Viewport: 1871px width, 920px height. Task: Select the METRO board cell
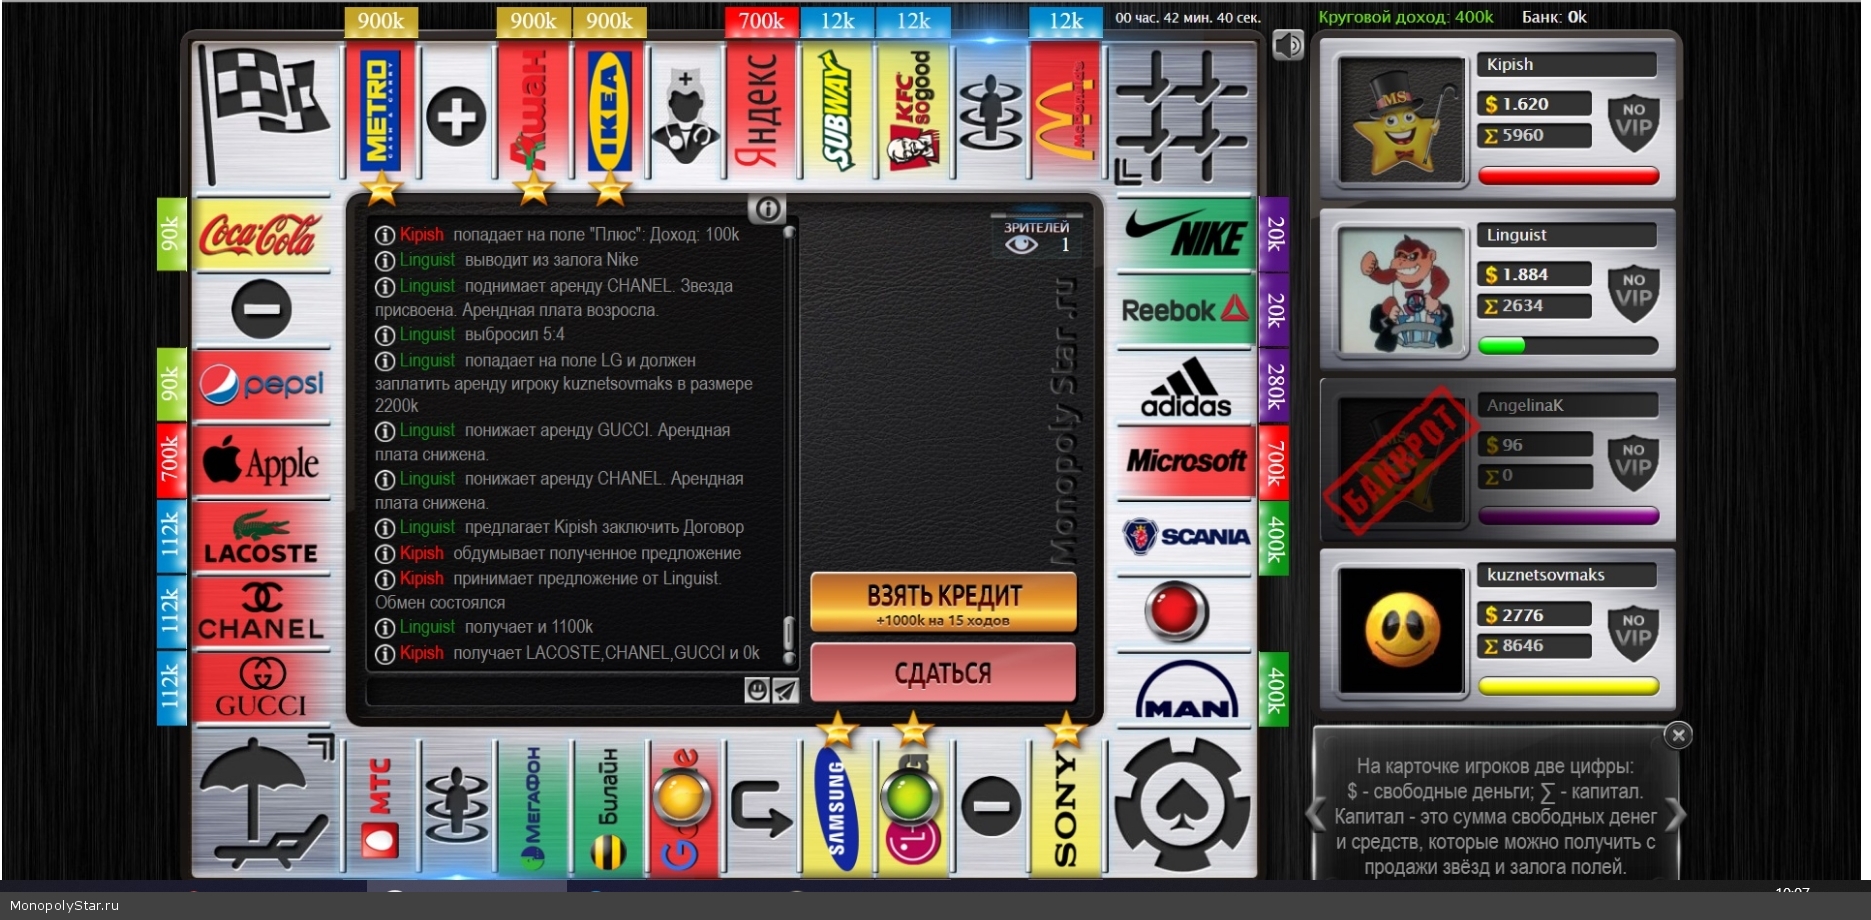(380, 114)
